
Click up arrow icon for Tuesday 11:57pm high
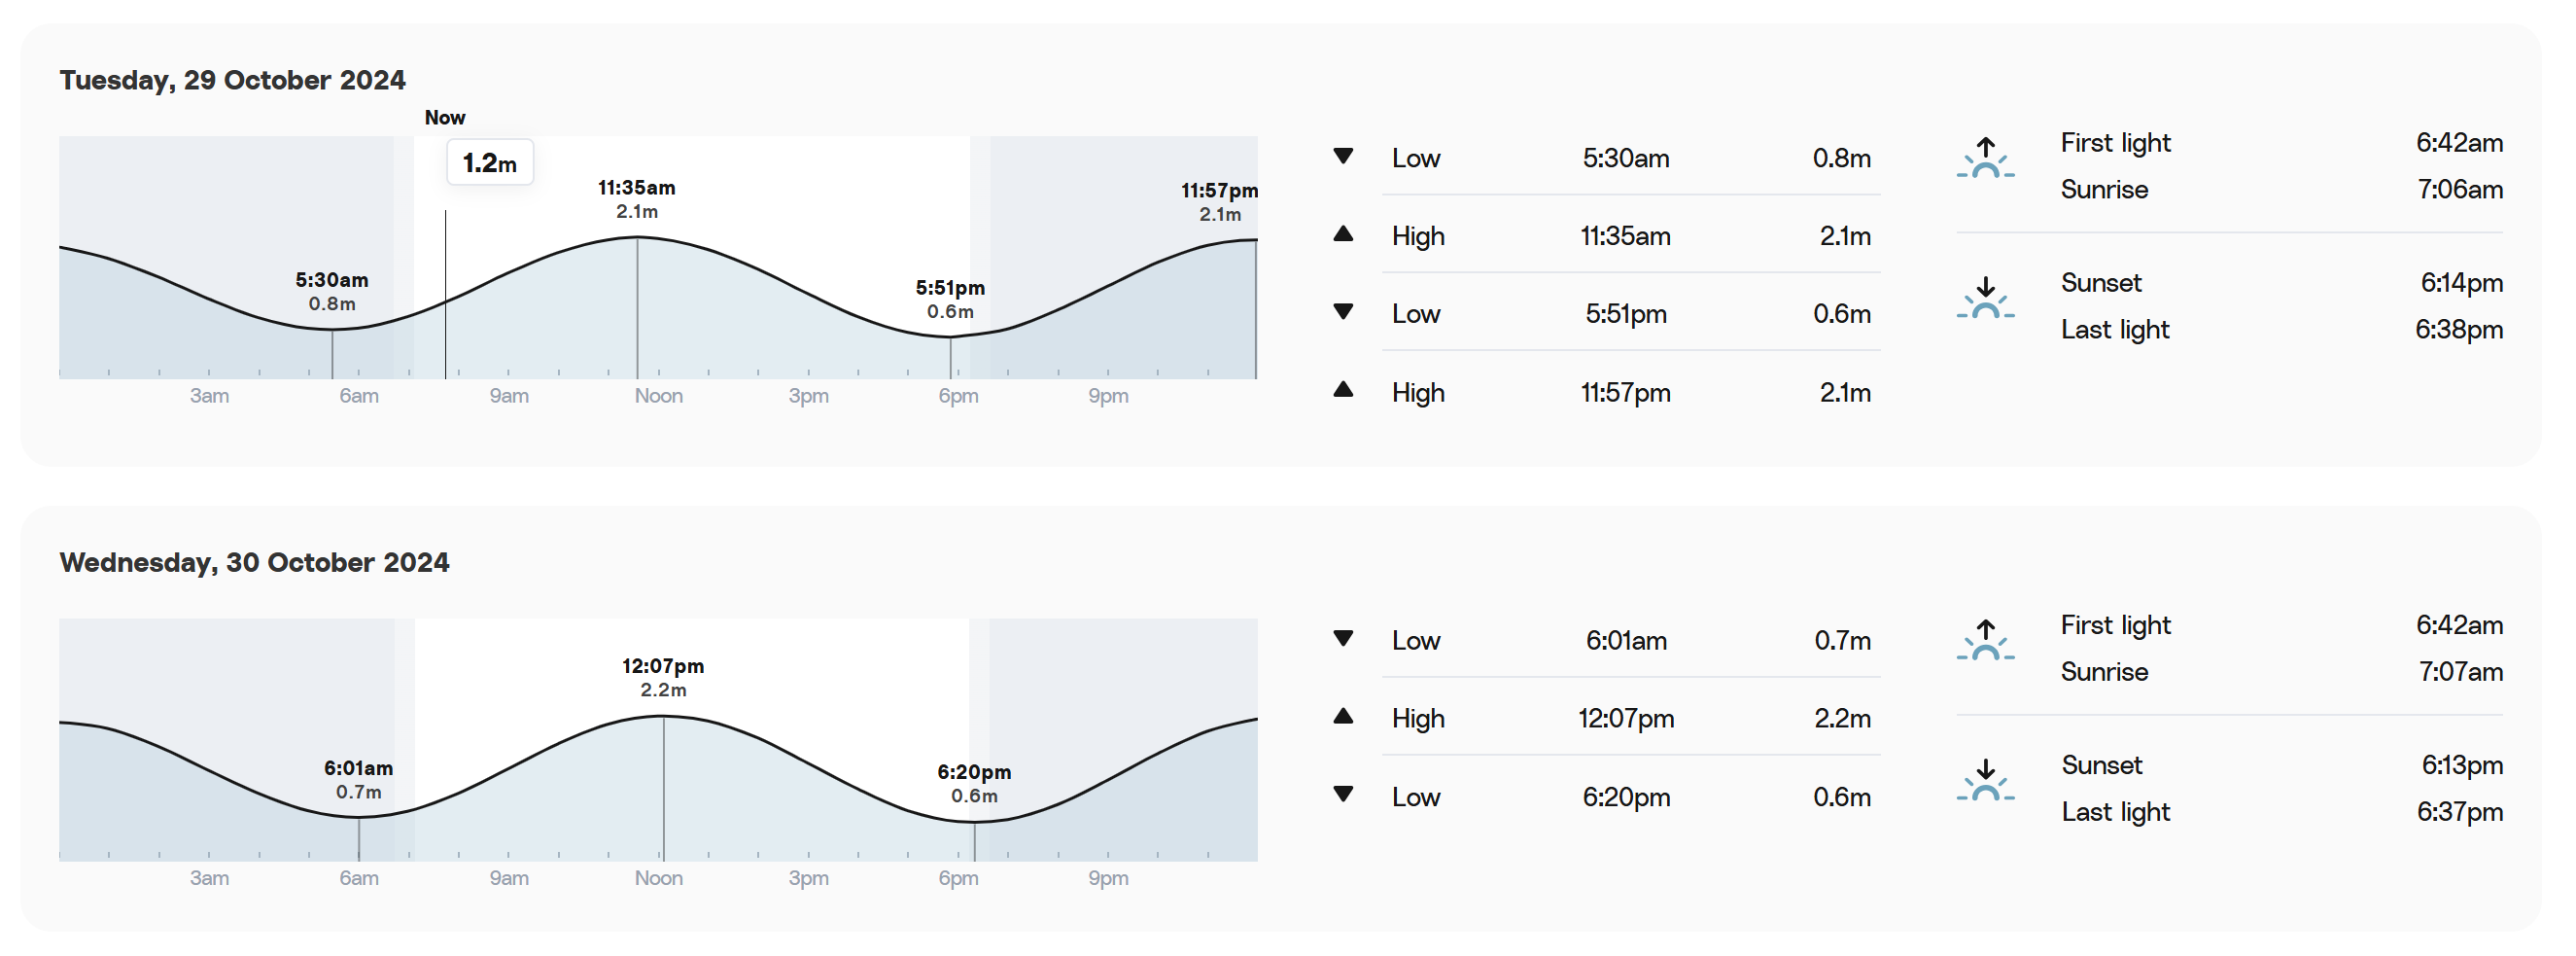pos(1343,390)
